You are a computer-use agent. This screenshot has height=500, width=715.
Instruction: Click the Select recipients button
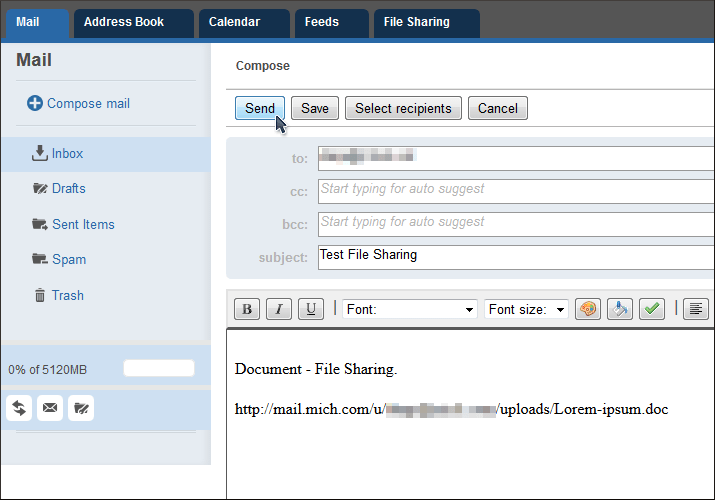403,108
